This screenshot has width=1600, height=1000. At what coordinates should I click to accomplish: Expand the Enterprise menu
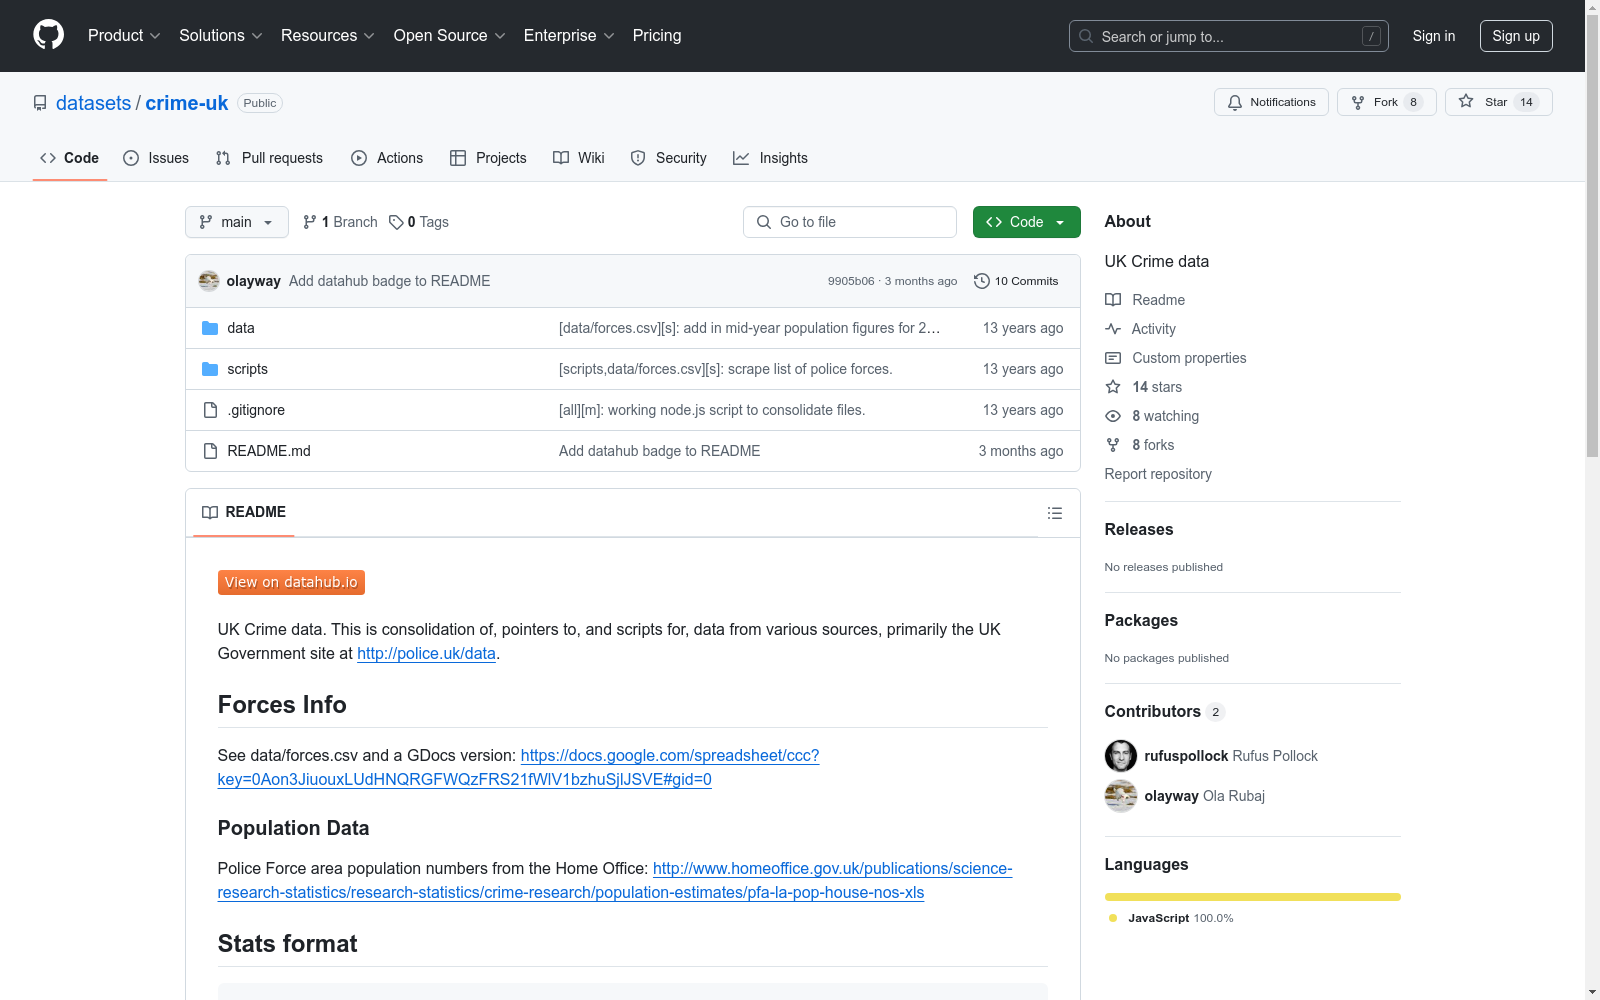(569, 36)
